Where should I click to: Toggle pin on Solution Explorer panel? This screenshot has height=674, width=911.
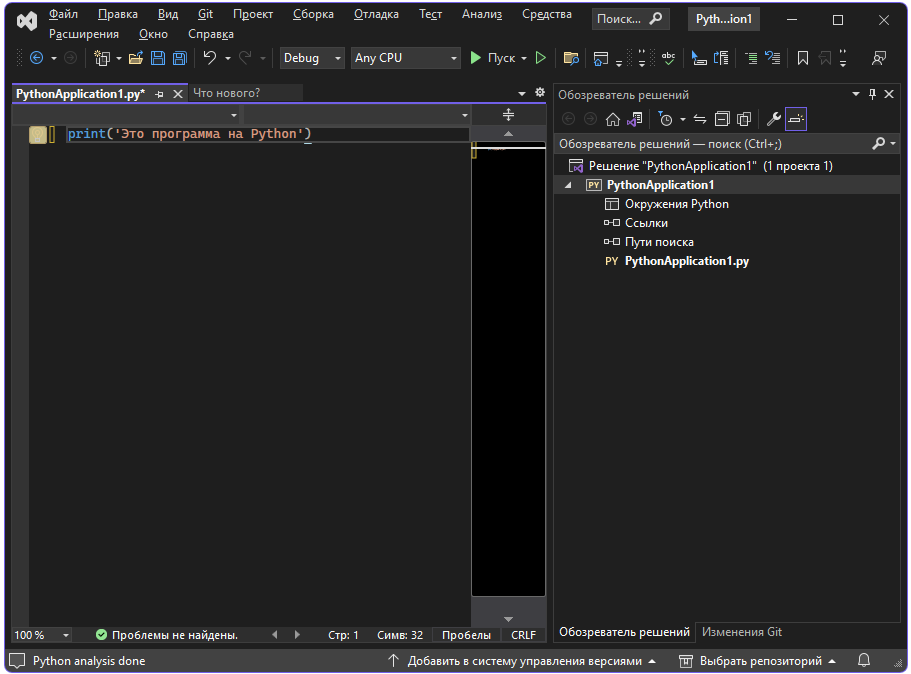click(872, 94)
